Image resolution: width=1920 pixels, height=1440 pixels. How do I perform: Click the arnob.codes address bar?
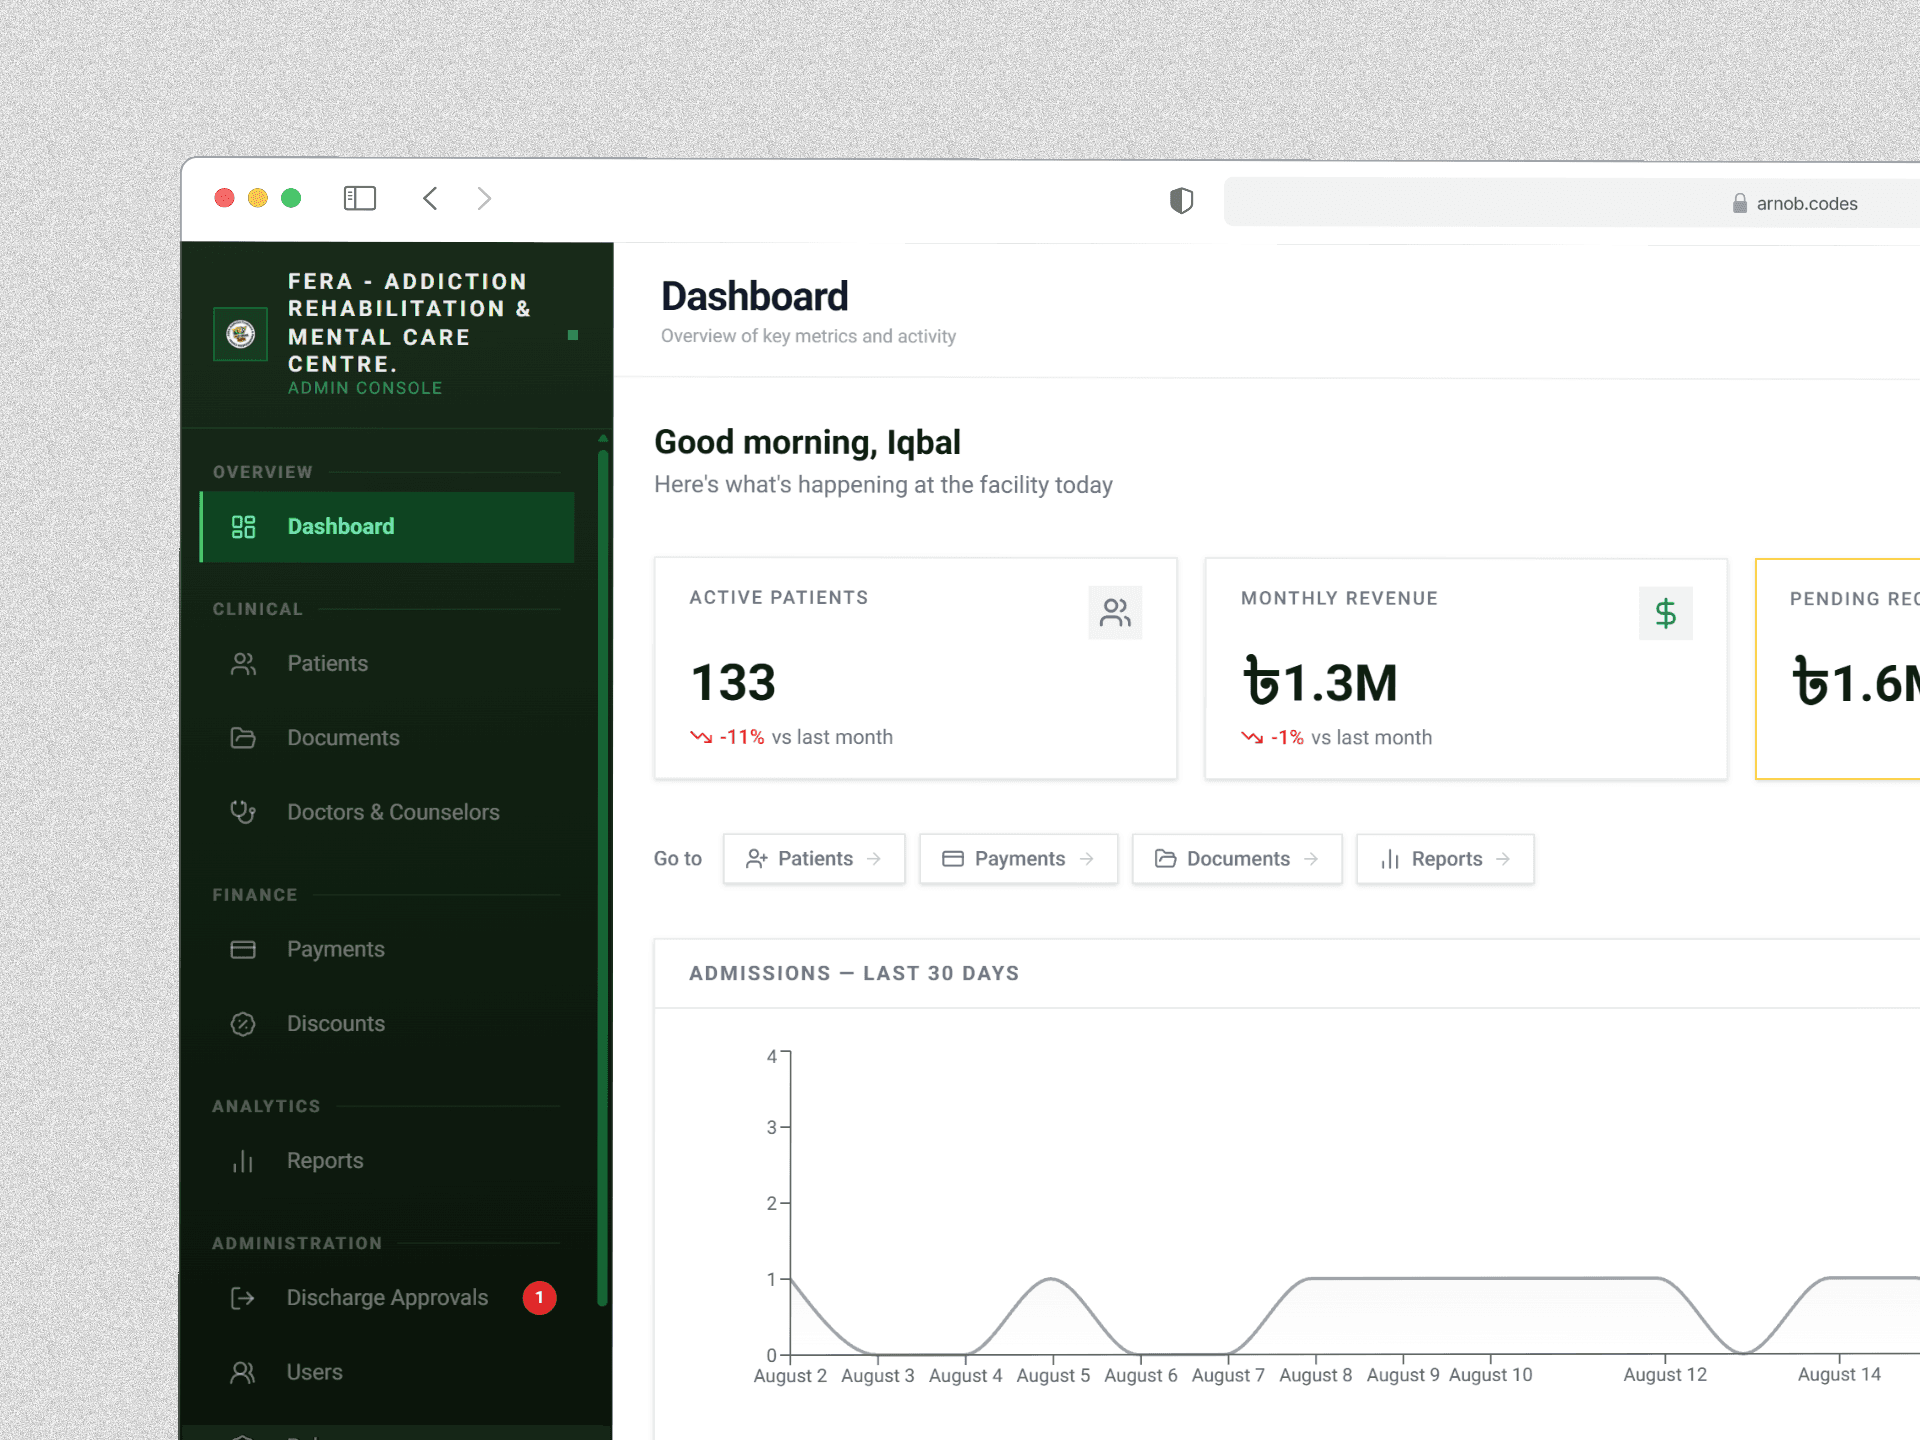(x=1572, y=203)
